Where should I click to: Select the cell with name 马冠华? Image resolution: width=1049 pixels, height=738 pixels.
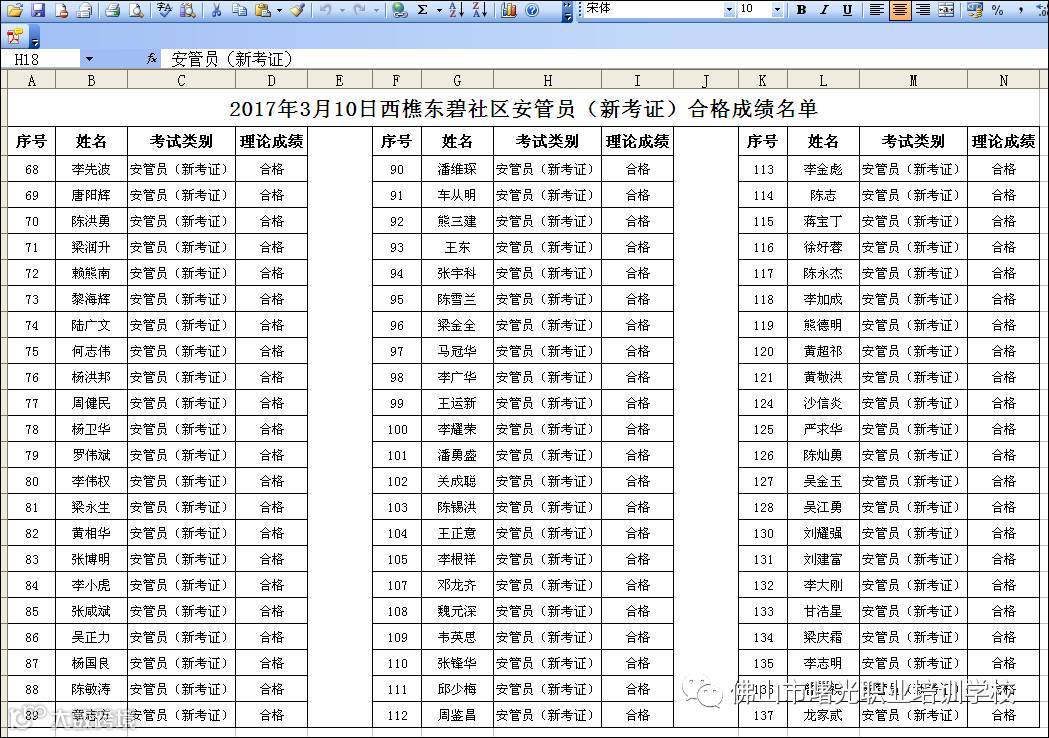point(457,351)
